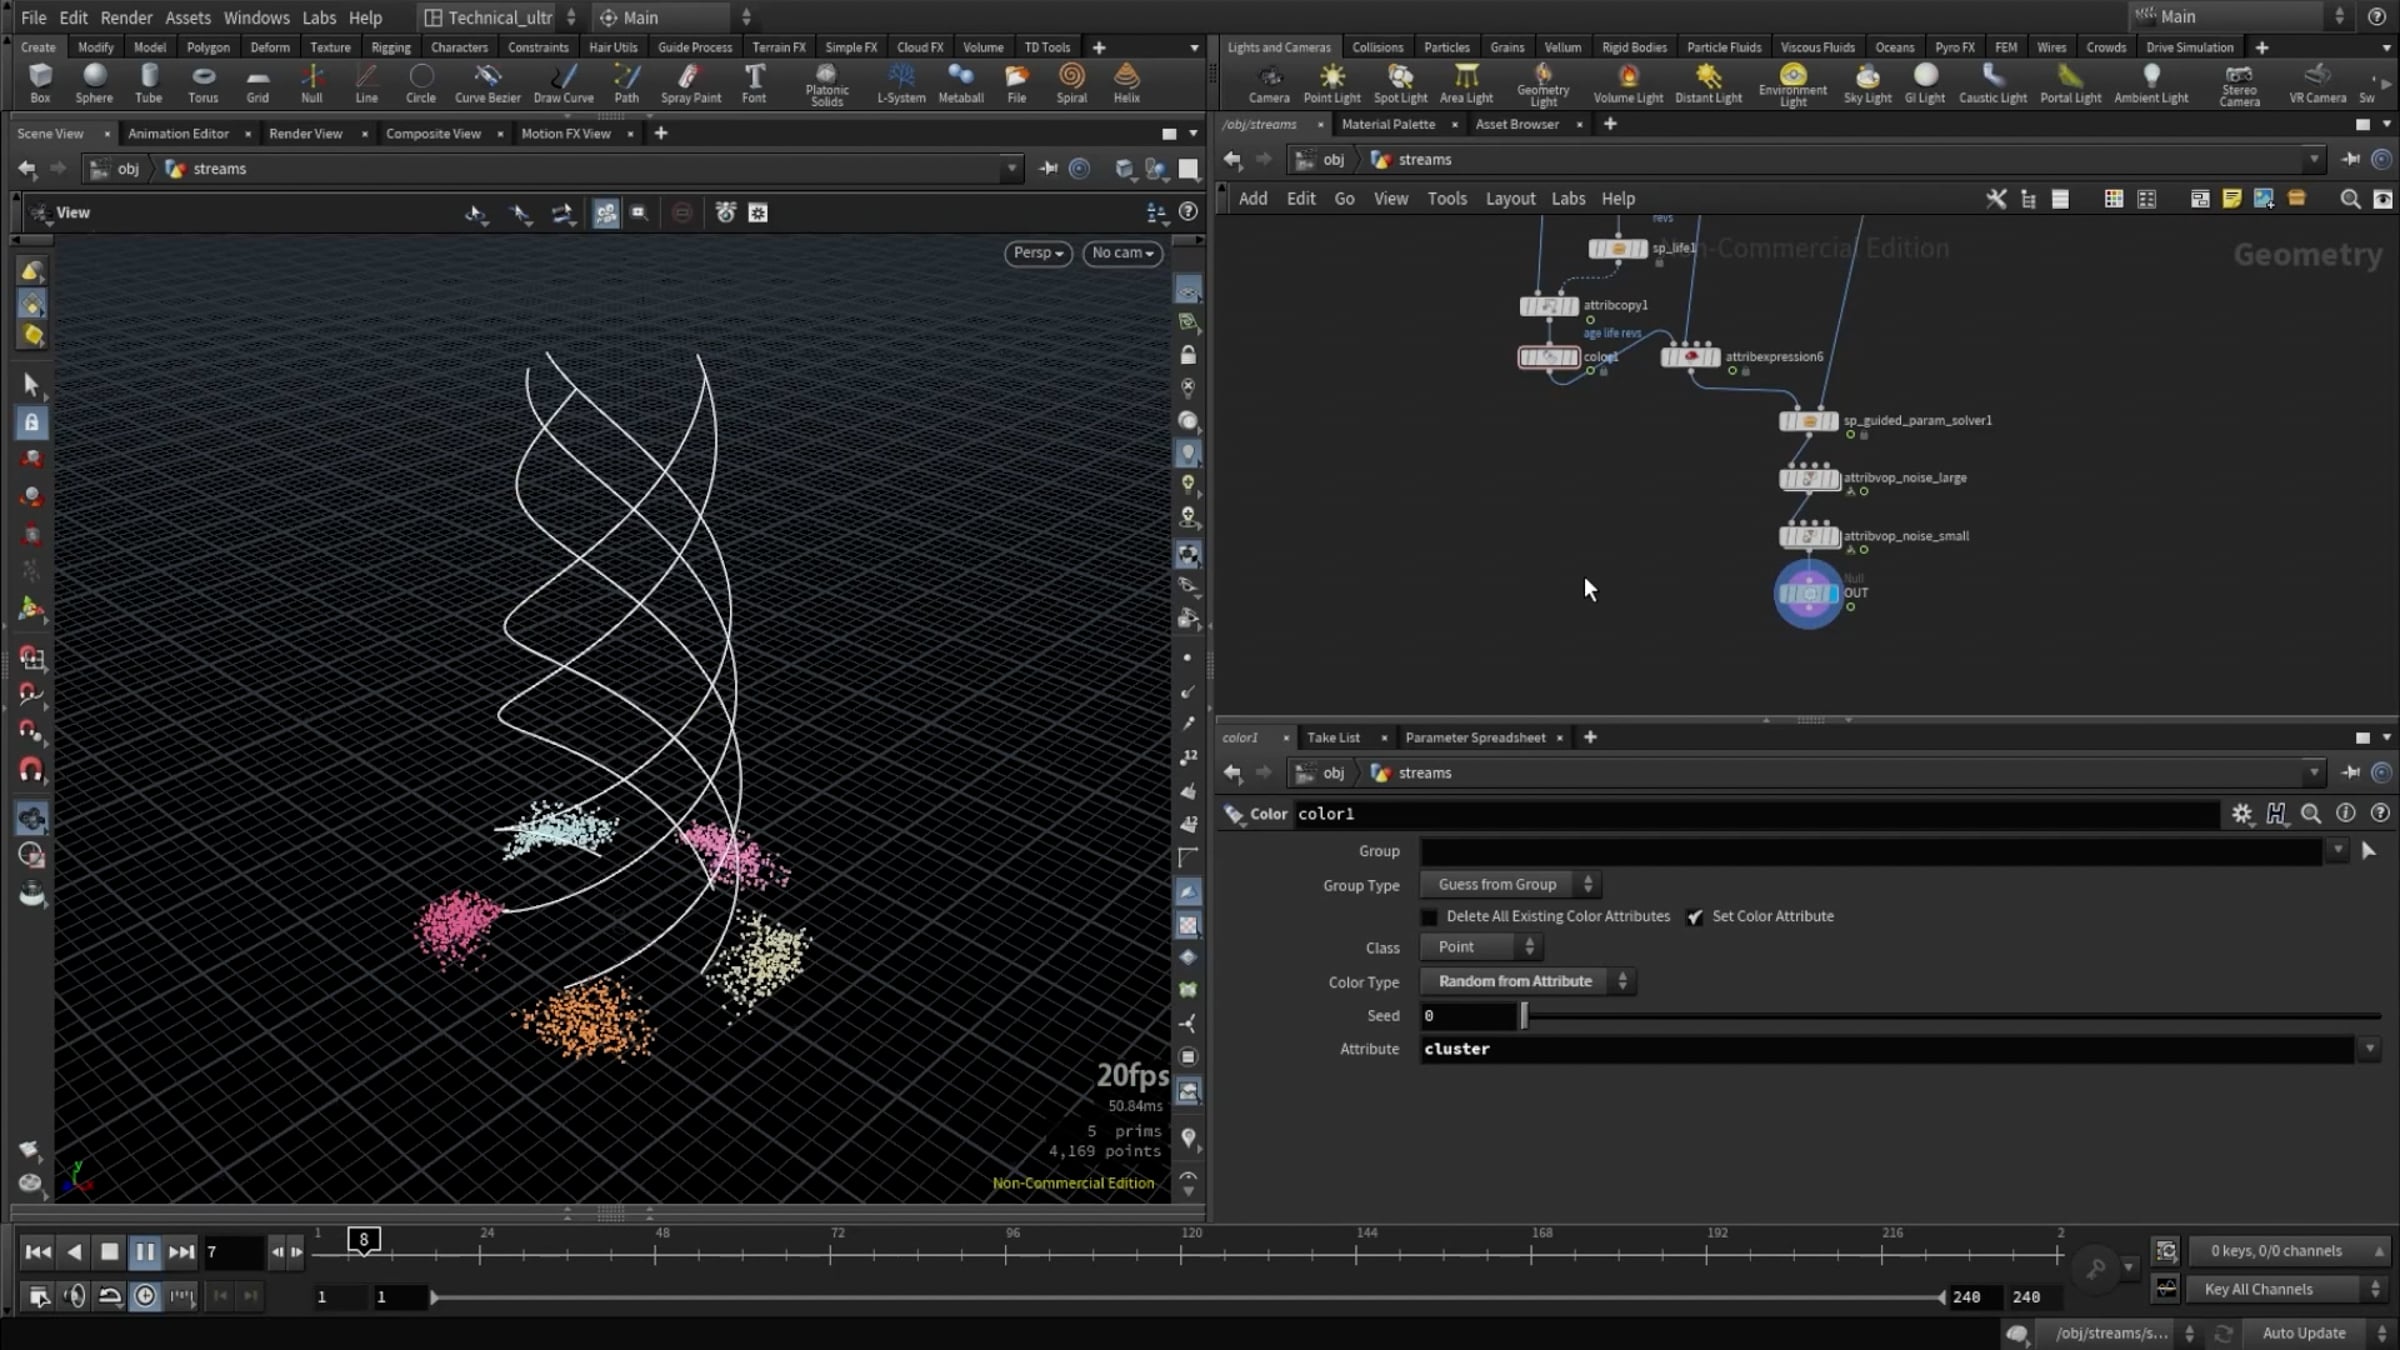Add a Sky Light
Image resolution: width=2400 pixels, height=1350 pixels.
pos(1867,84)
